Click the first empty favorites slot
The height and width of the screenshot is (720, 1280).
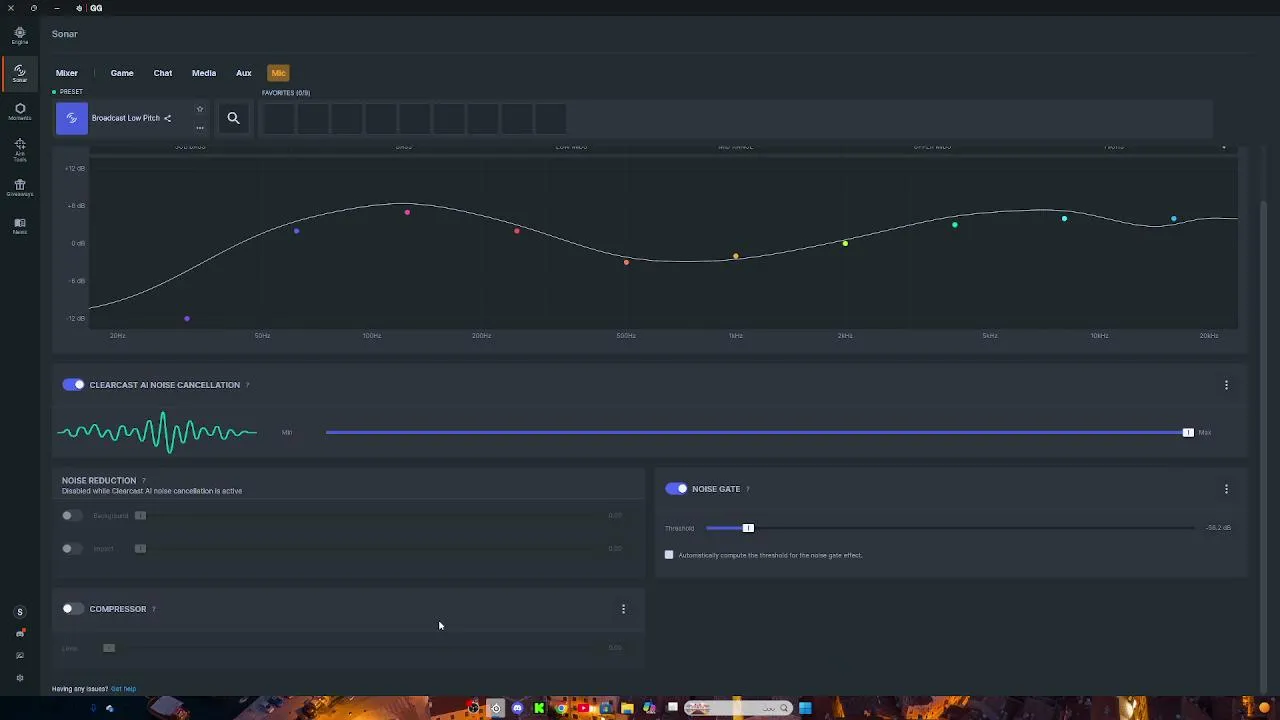point(279,119)
